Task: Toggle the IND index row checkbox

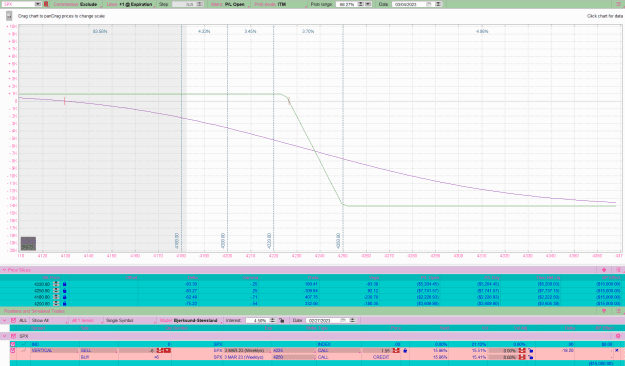Action: click(x=13, y=344)
